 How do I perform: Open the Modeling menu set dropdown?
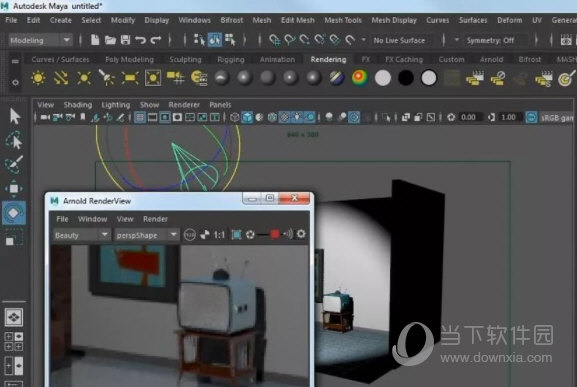tap(40, 40)
